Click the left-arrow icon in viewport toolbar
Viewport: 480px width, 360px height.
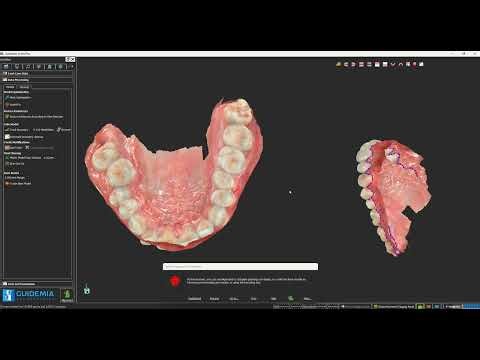point(346,64)
